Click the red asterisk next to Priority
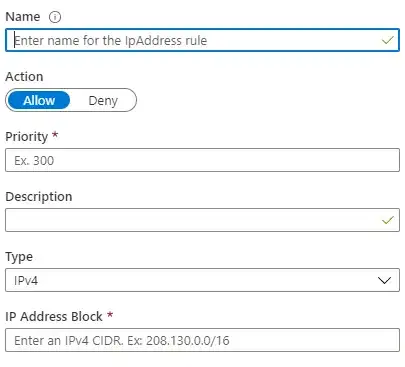The height and width of the screenshot is (367, 405). (55, 135)
